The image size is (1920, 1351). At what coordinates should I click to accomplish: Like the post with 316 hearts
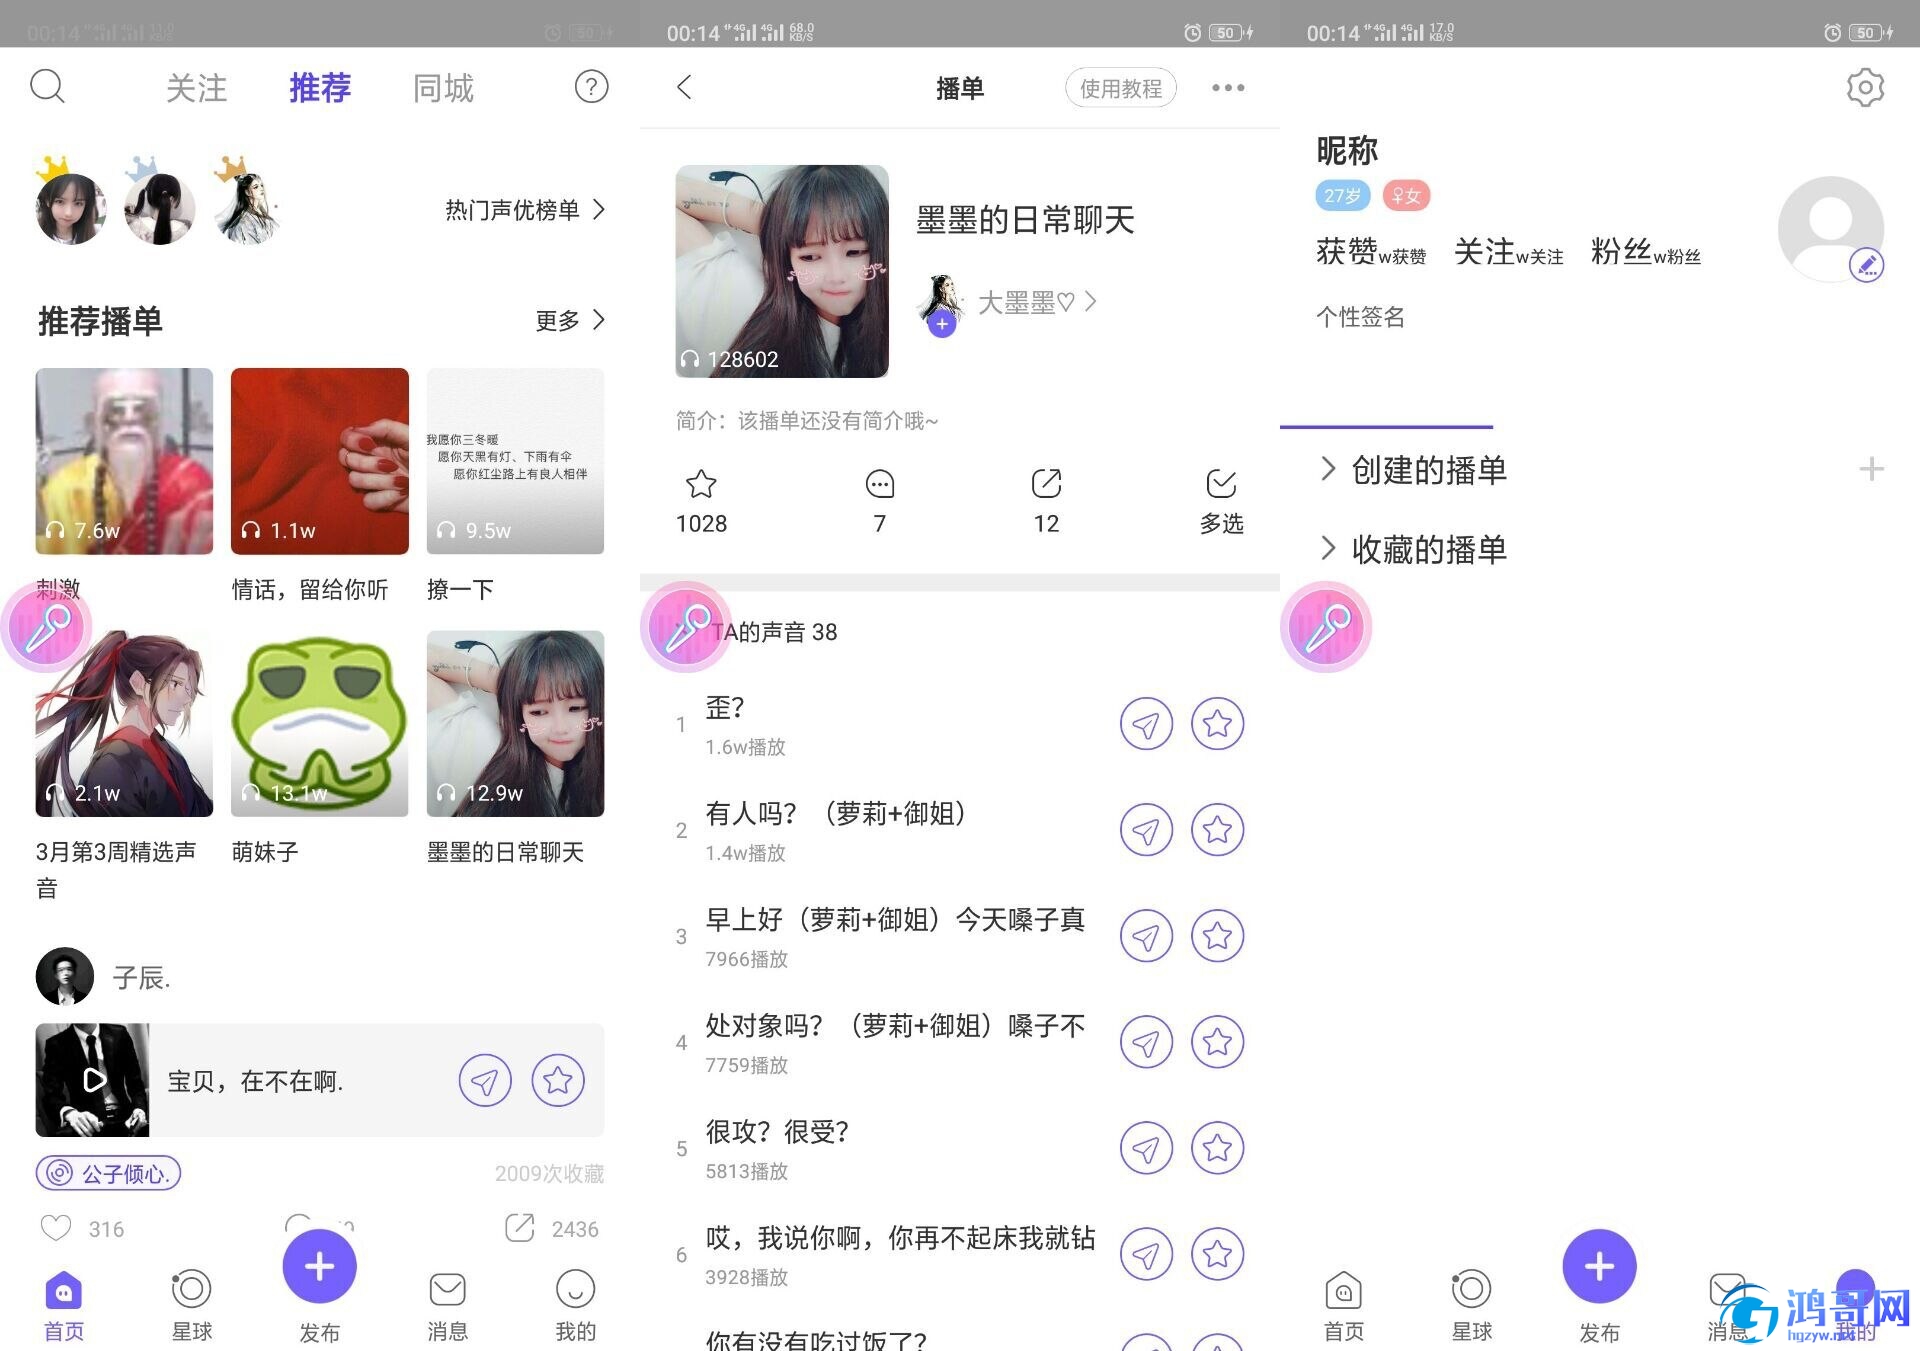(56, 1228)
